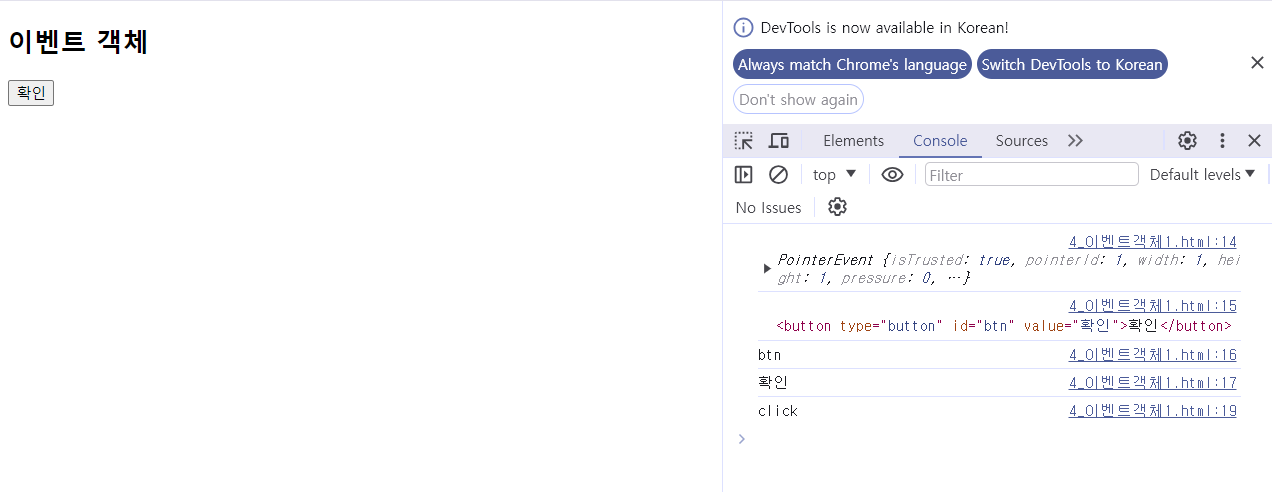Toggle the console sidebar icon
Image resolution: width=1272 pixels, height=492 pixels.
tap(743, 175)
